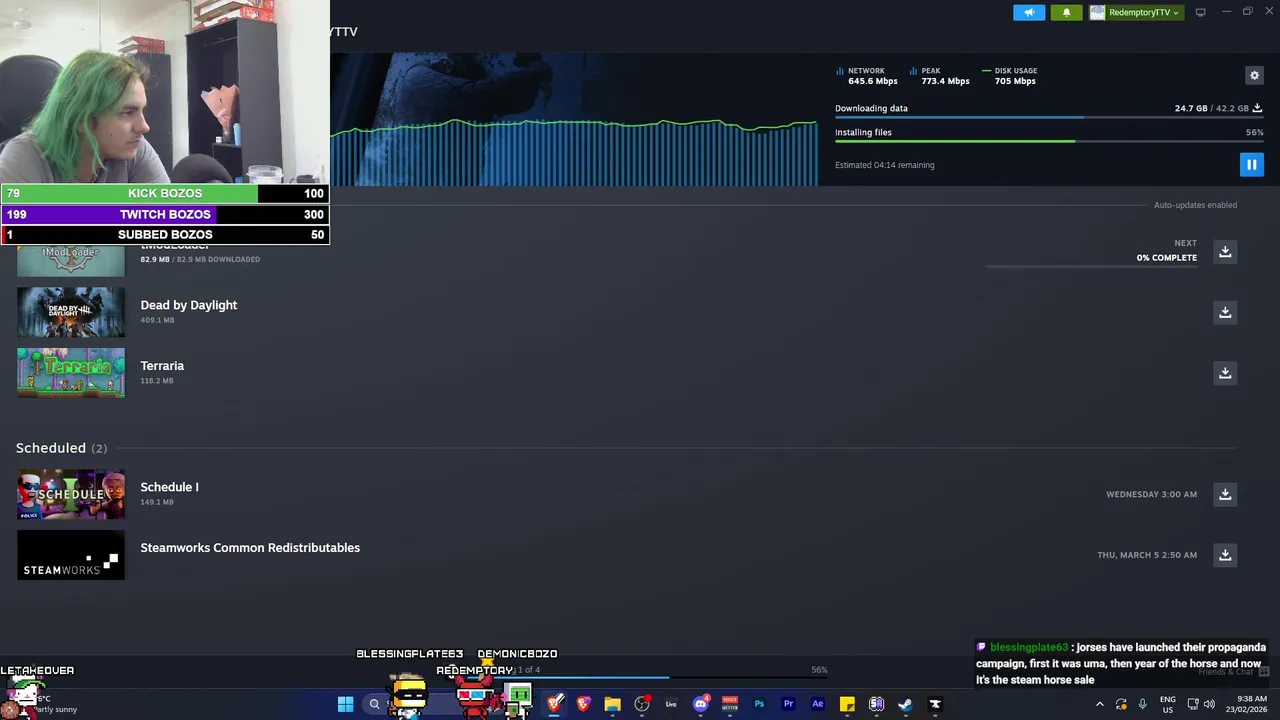
Task: Open Photoshop from taskbar
Action: tap(759, 704)
